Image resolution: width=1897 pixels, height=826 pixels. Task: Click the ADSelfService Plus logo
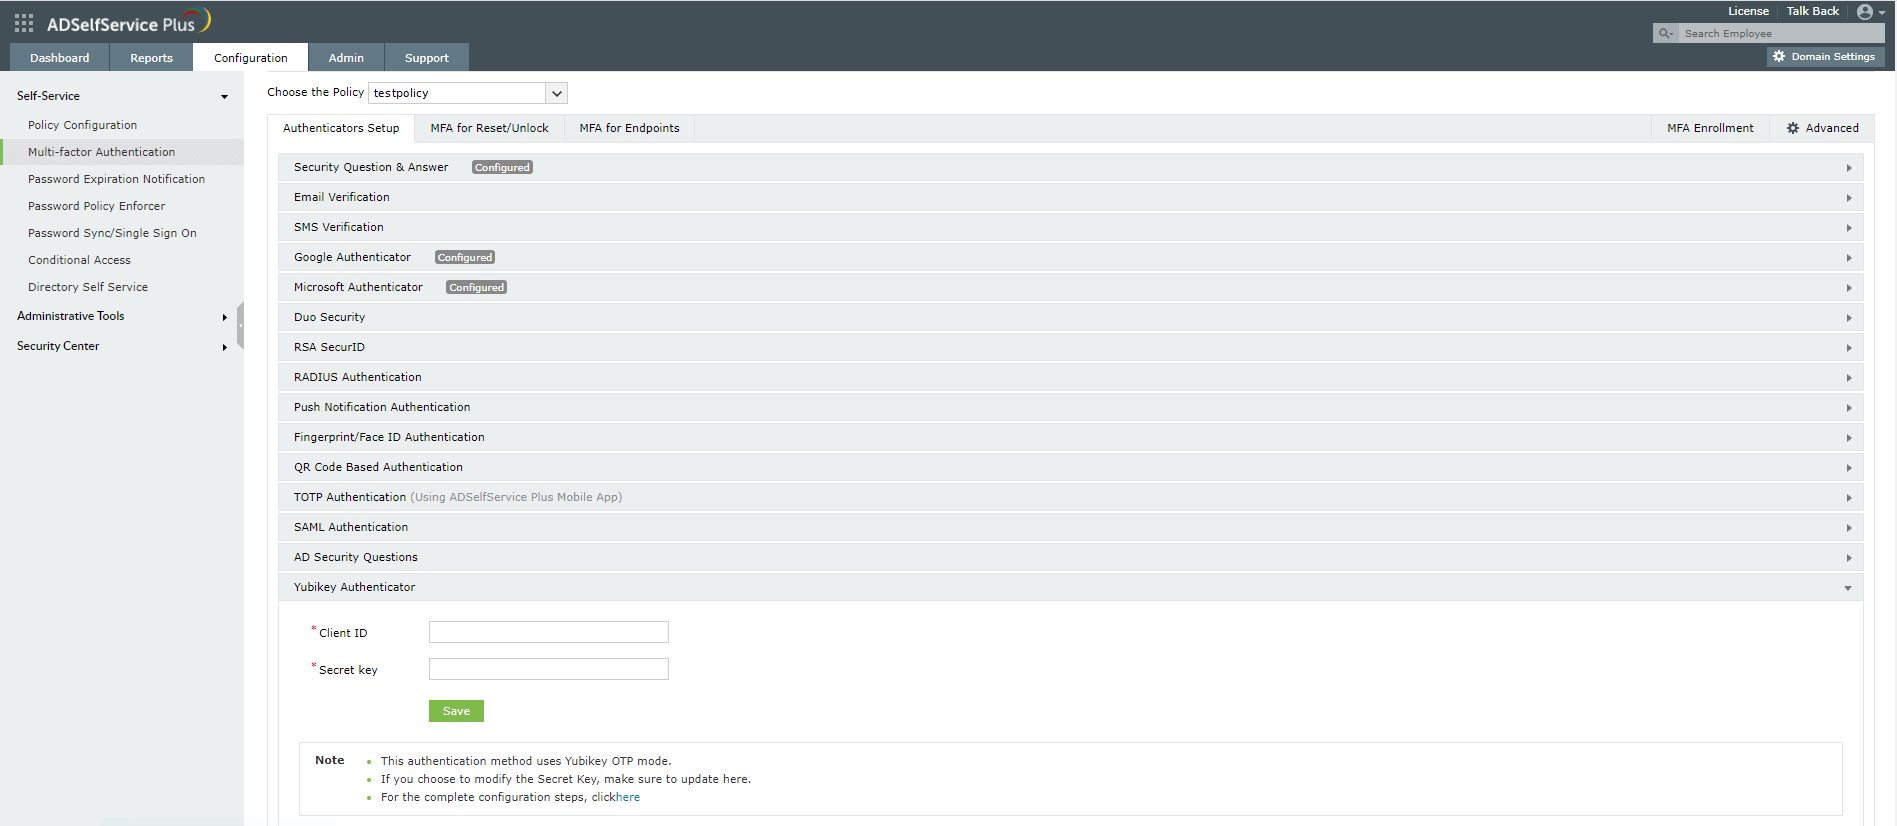(x=129, y=21)
